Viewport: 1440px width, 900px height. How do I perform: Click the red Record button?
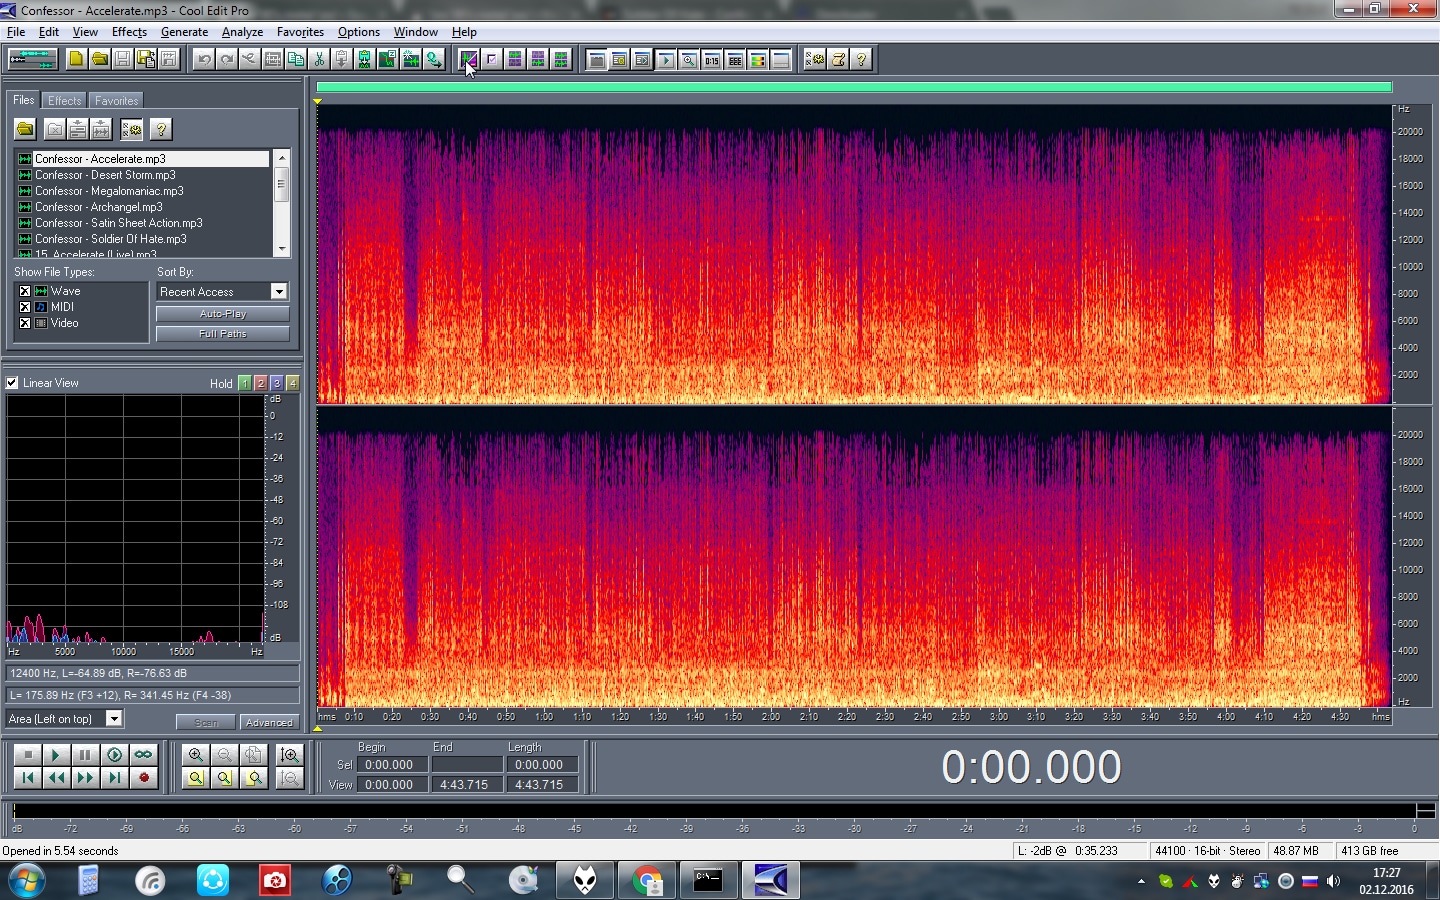144,777
